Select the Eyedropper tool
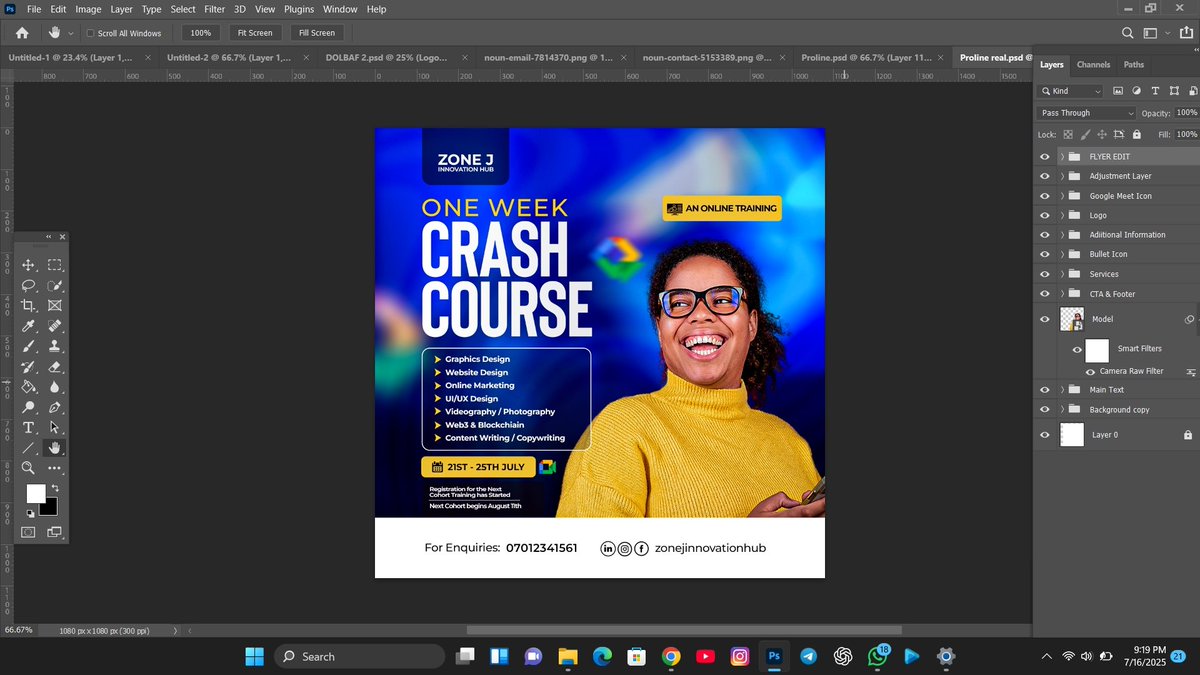The image size is (1200, 675). tap(29, 326)
